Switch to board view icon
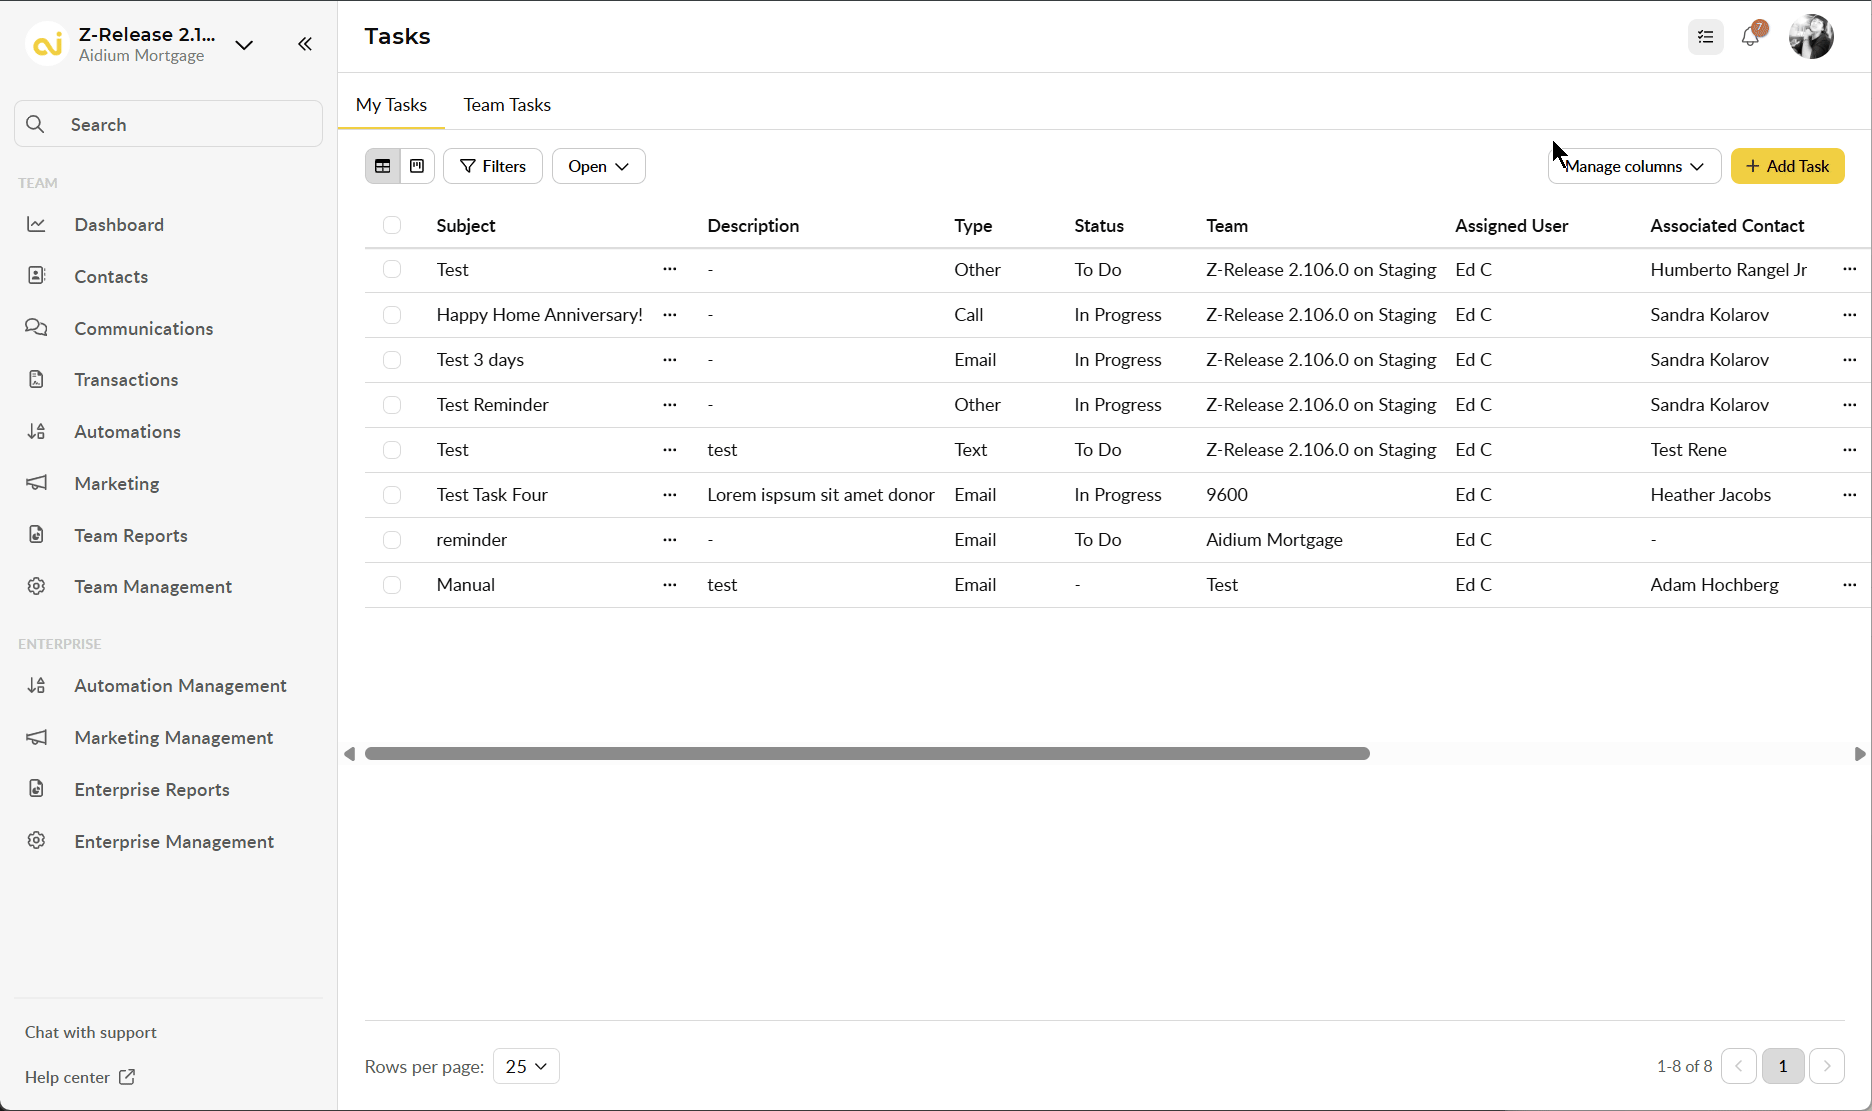 (417, 166)
